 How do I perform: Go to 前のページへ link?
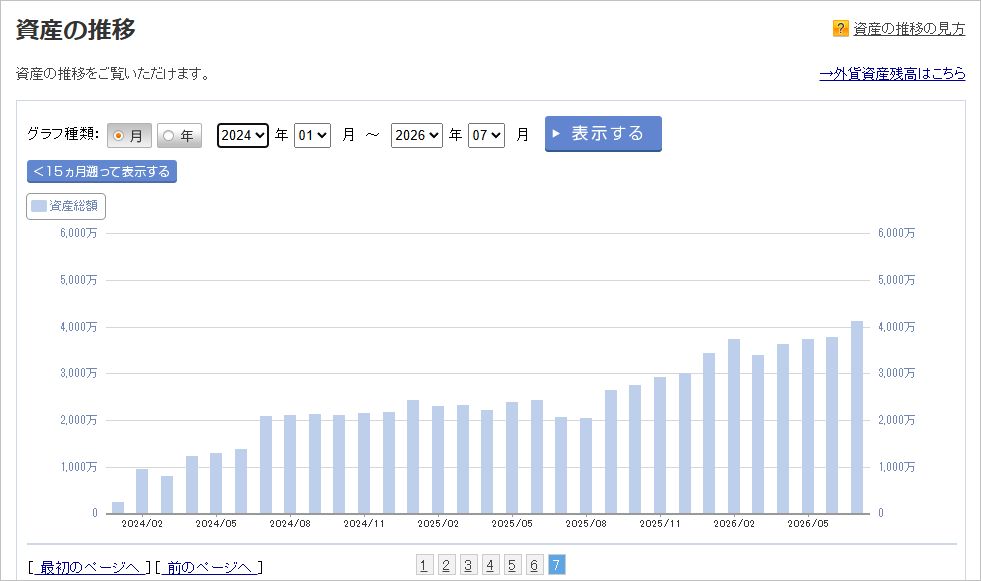[x=209, y=567]
